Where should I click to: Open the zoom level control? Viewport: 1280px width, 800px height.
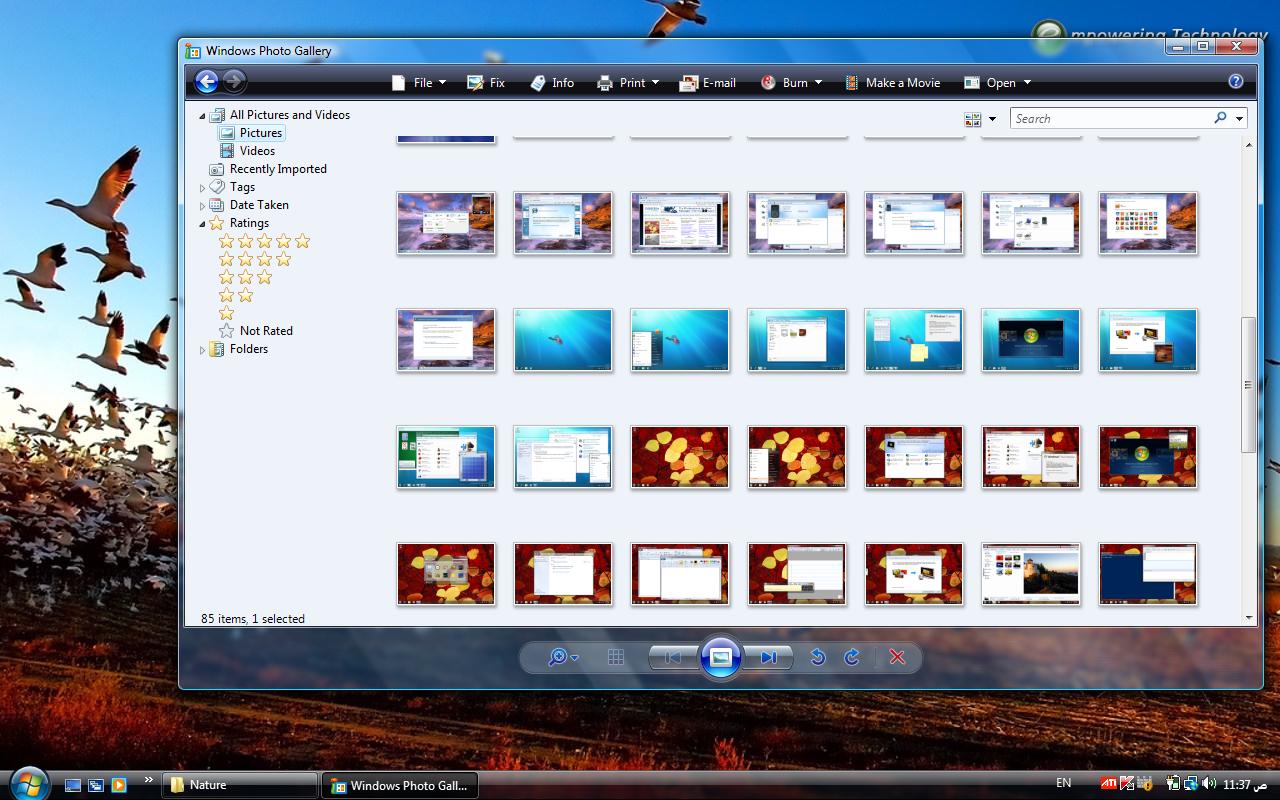[563, 657]
